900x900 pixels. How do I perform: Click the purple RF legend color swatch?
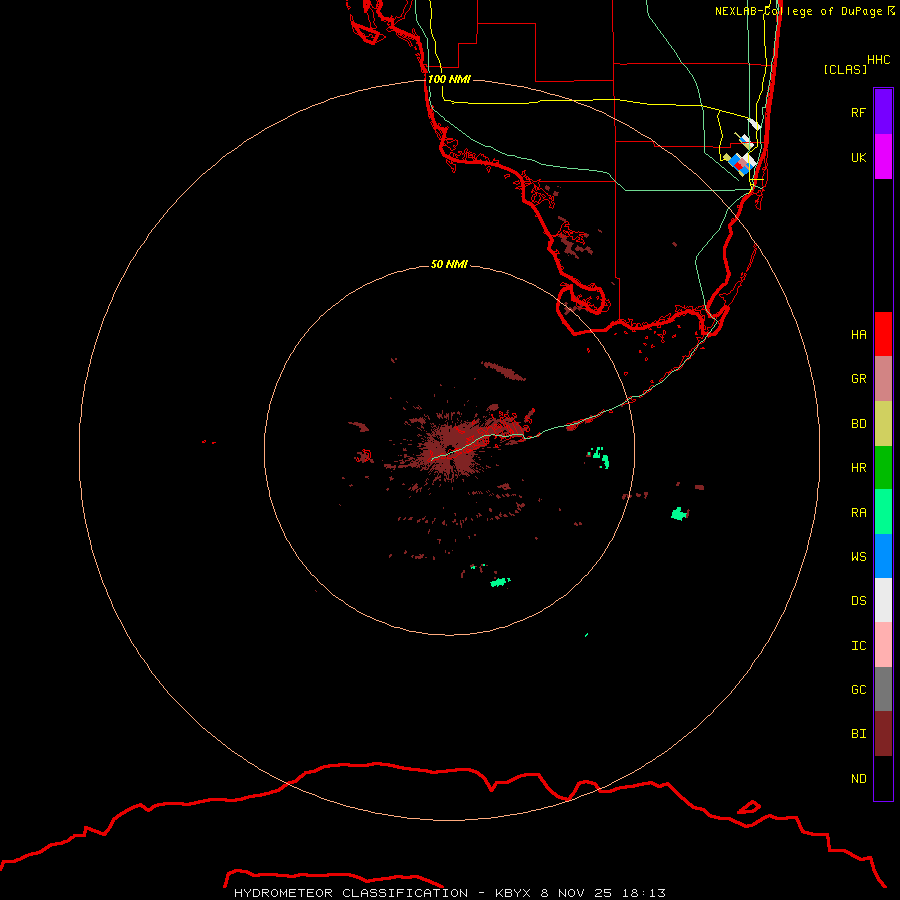(x=883, y=112)
